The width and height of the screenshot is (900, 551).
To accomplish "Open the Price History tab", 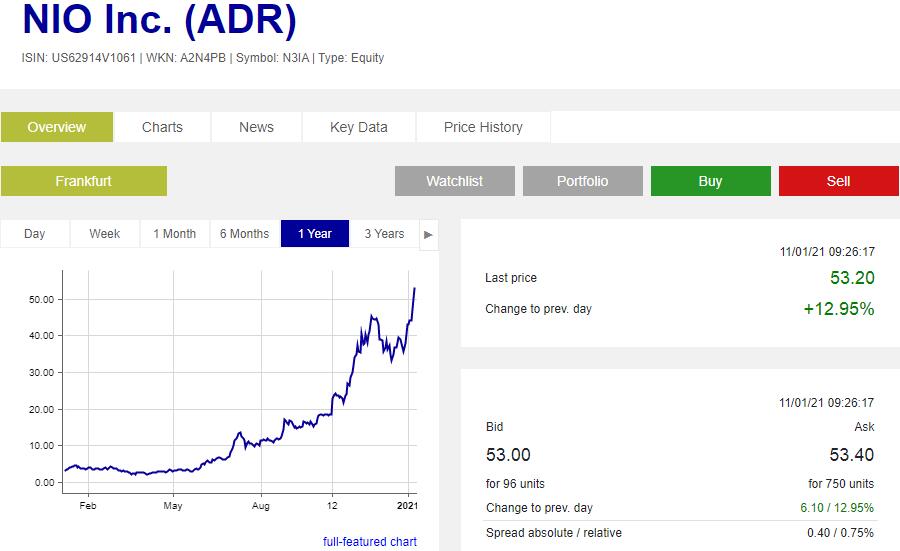I will (x=483, y=127).
